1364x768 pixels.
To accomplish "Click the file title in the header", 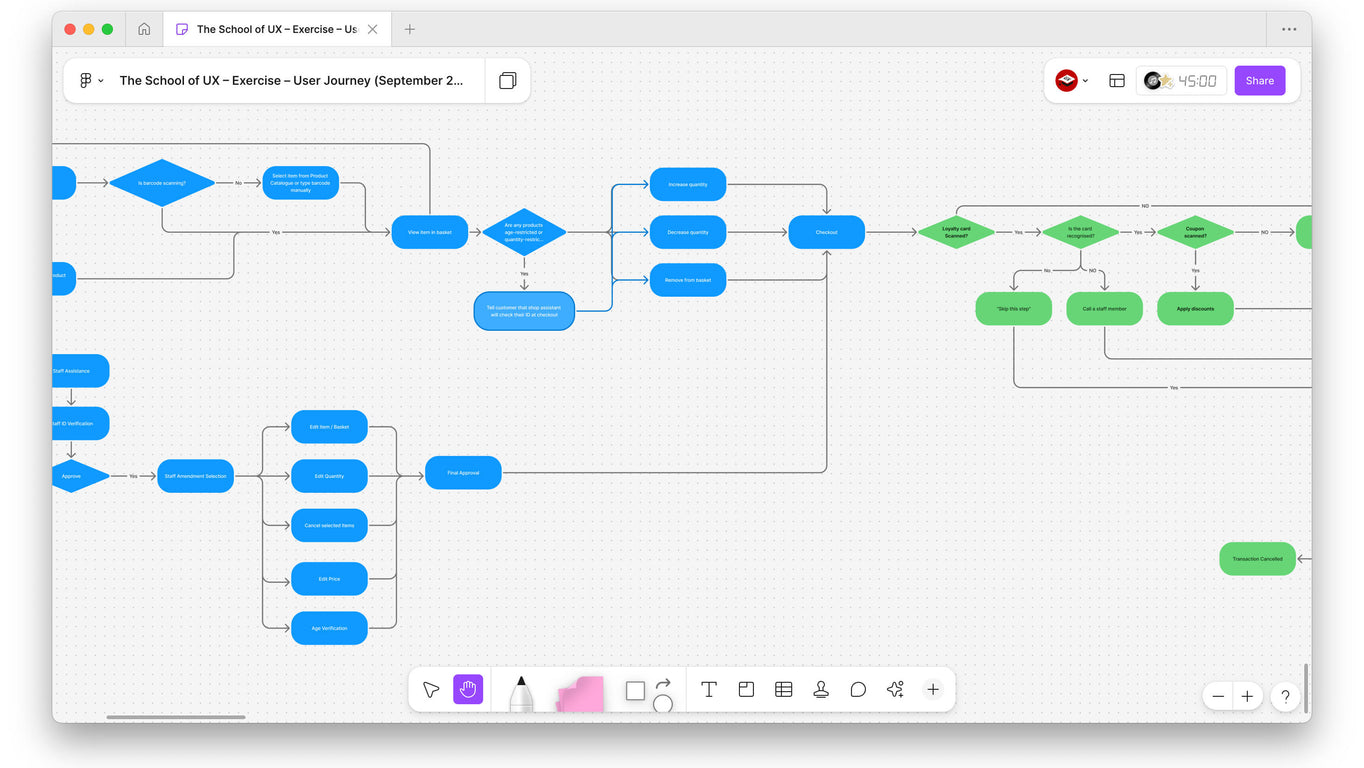I will pos(291,81).
